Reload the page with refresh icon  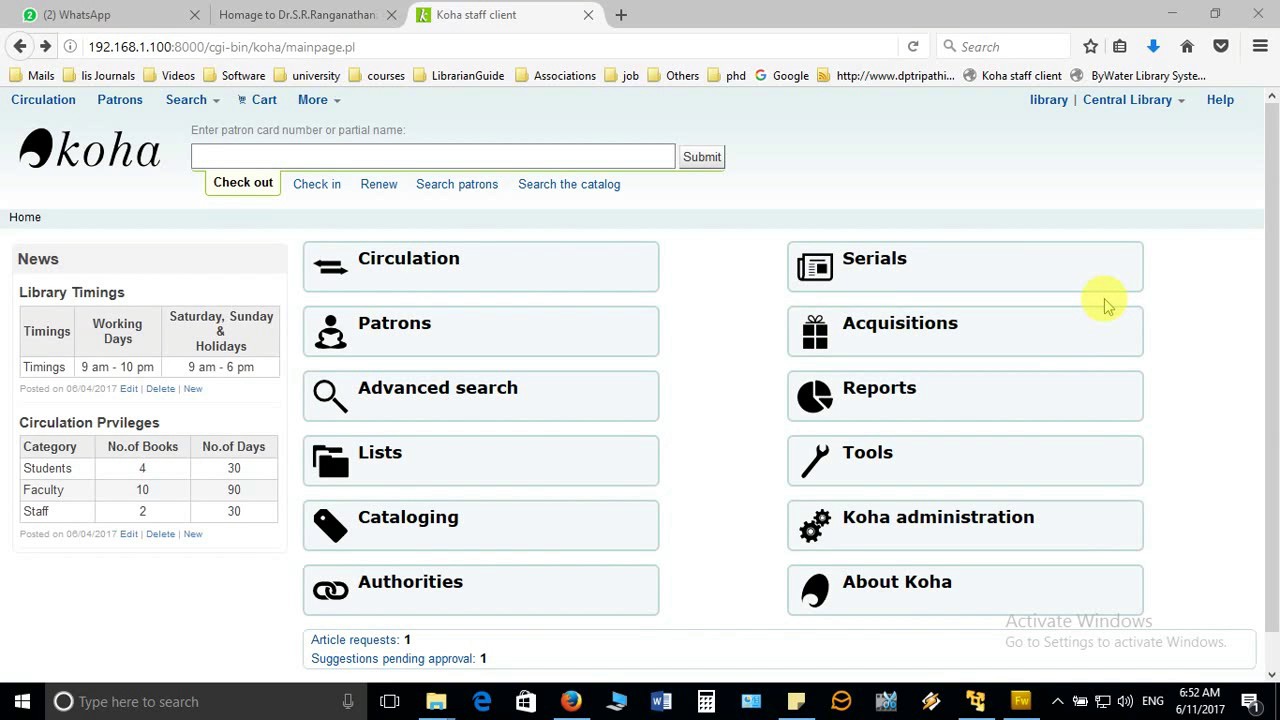(913, 47)
